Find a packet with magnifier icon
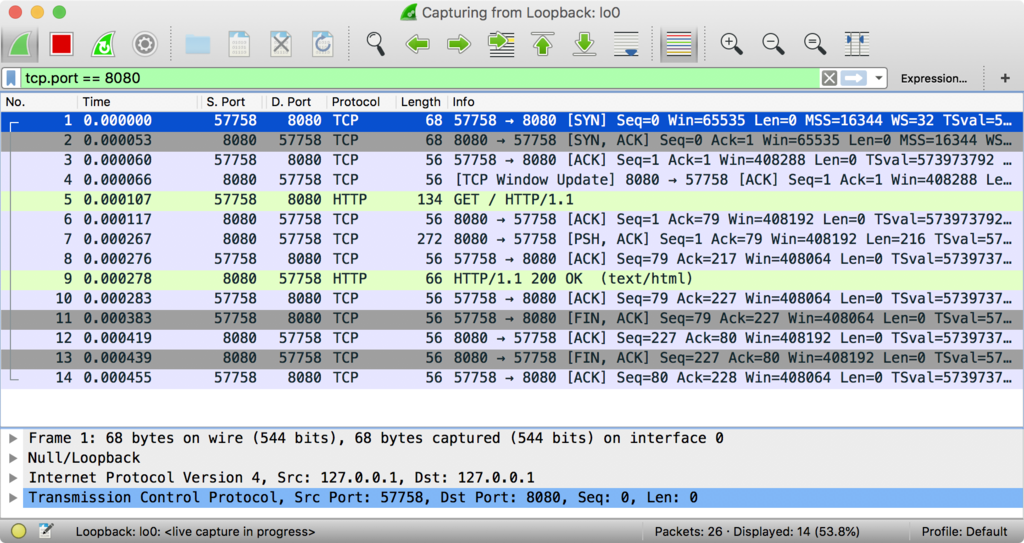The height and width of the screenshot is (543, 1024). (x=375, y=44)
